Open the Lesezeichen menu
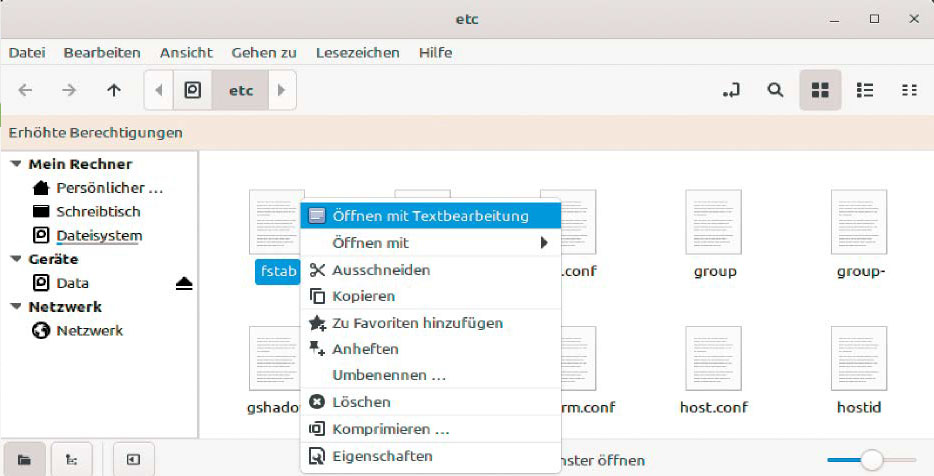The width and height of the screenshot is (934, 476). [357, 52]
